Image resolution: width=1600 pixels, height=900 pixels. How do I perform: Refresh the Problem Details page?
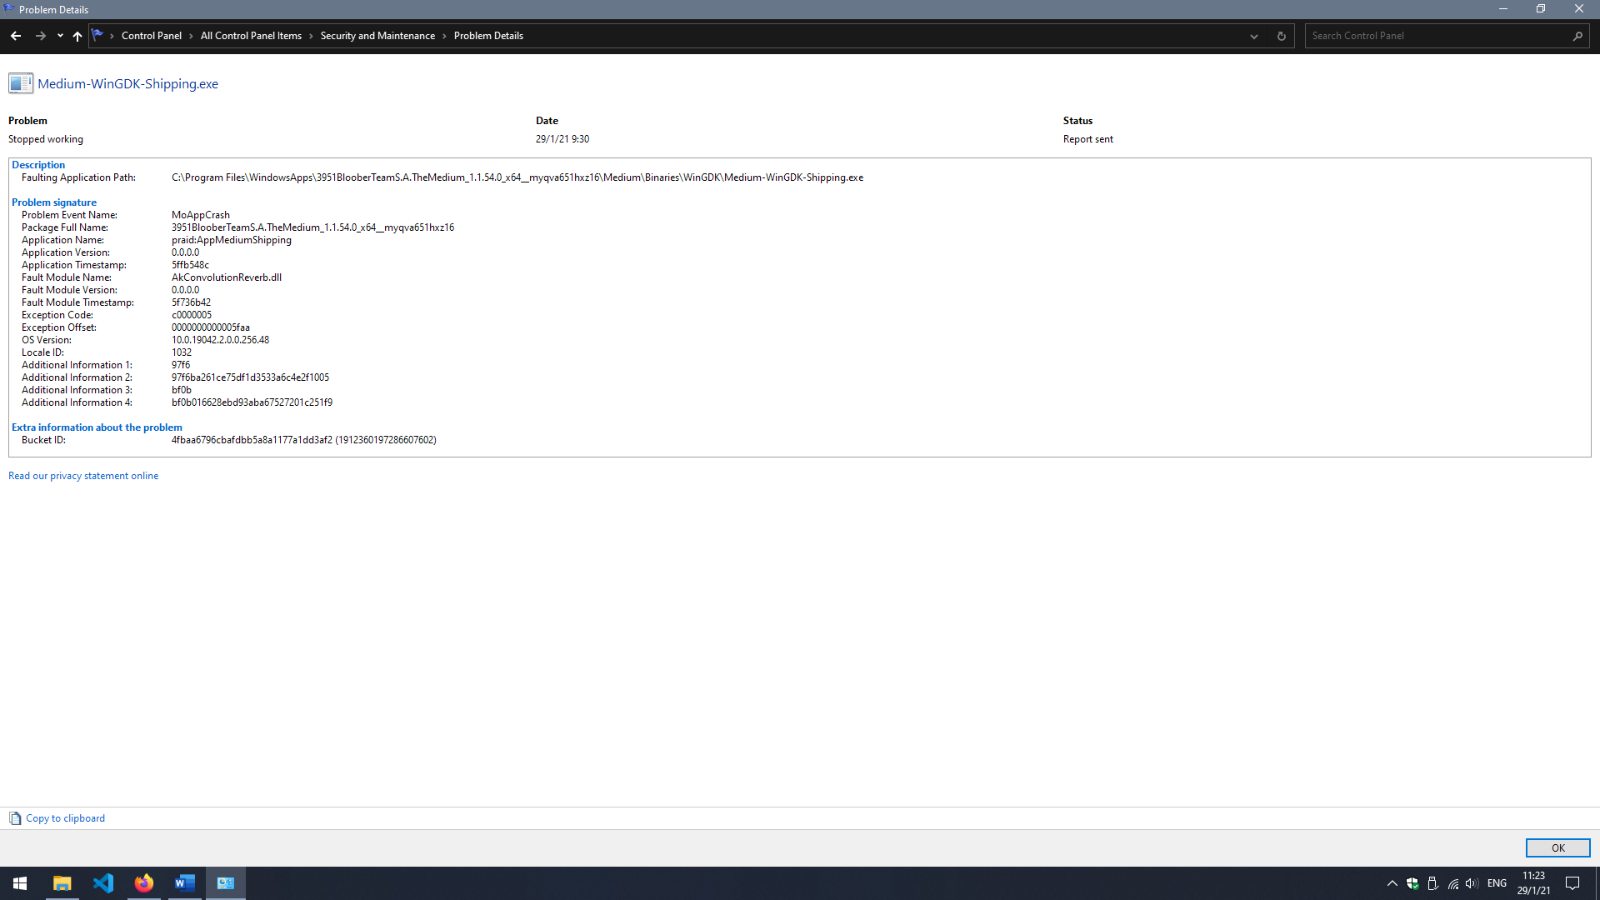[x=1281, y=36]
